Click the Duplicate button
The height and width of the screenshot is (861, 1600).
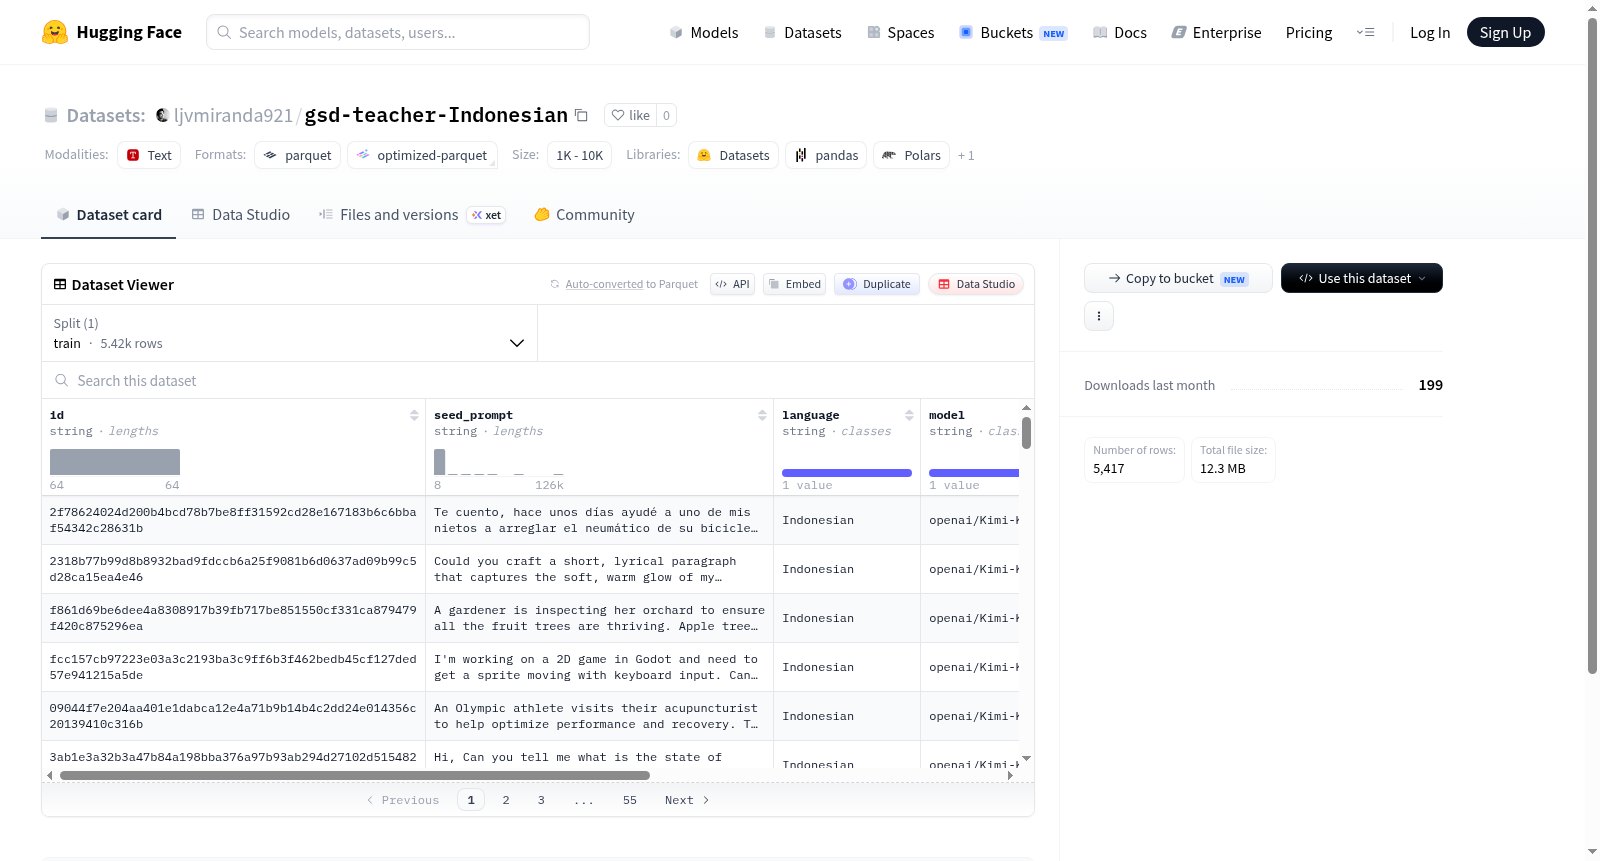pos(877,284)
